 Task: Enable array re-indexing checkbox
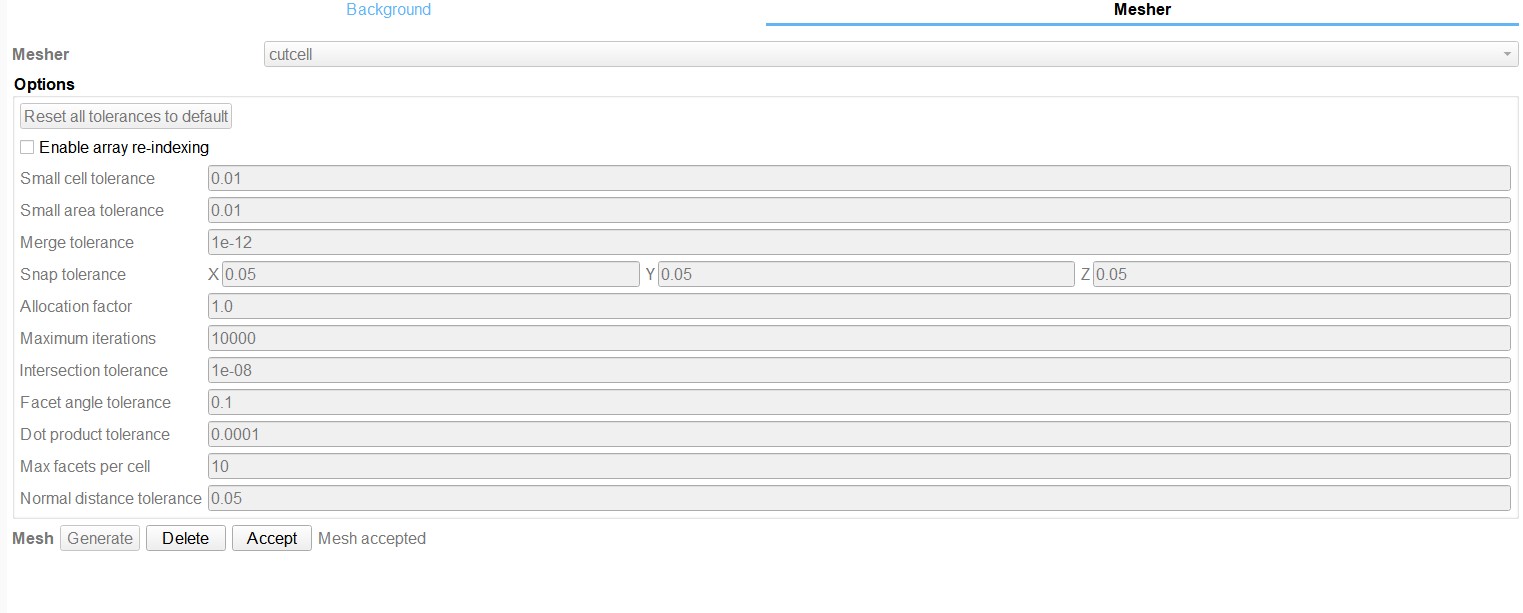(27, 148)
